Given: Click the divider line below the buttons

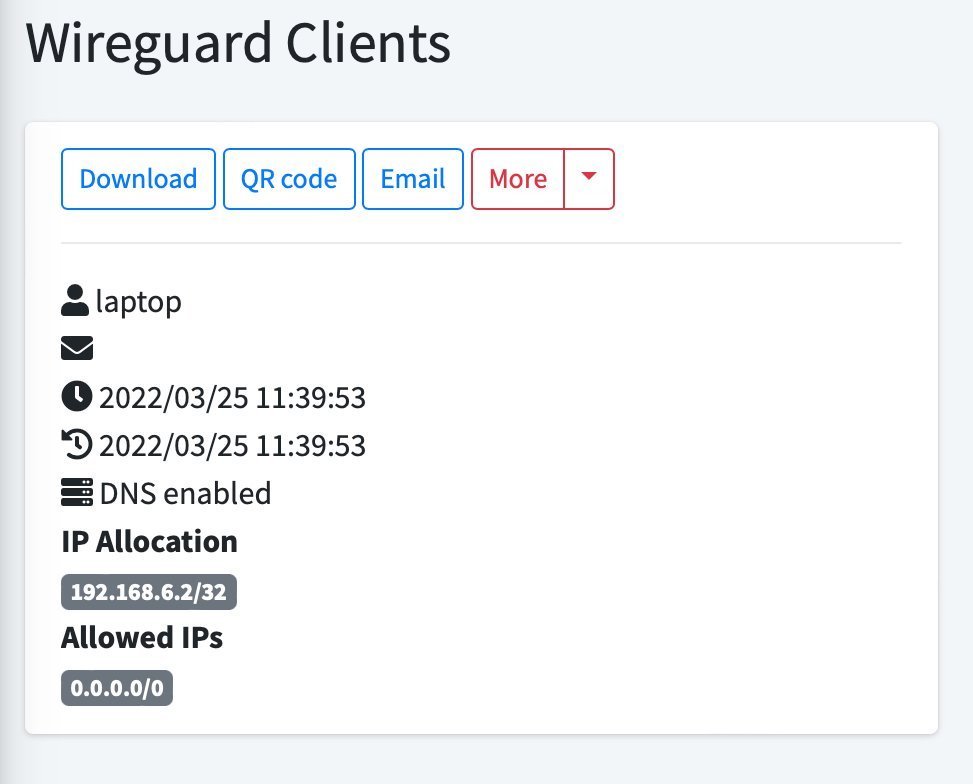Looking at the screenshot, I should click(x=481, y=243).
